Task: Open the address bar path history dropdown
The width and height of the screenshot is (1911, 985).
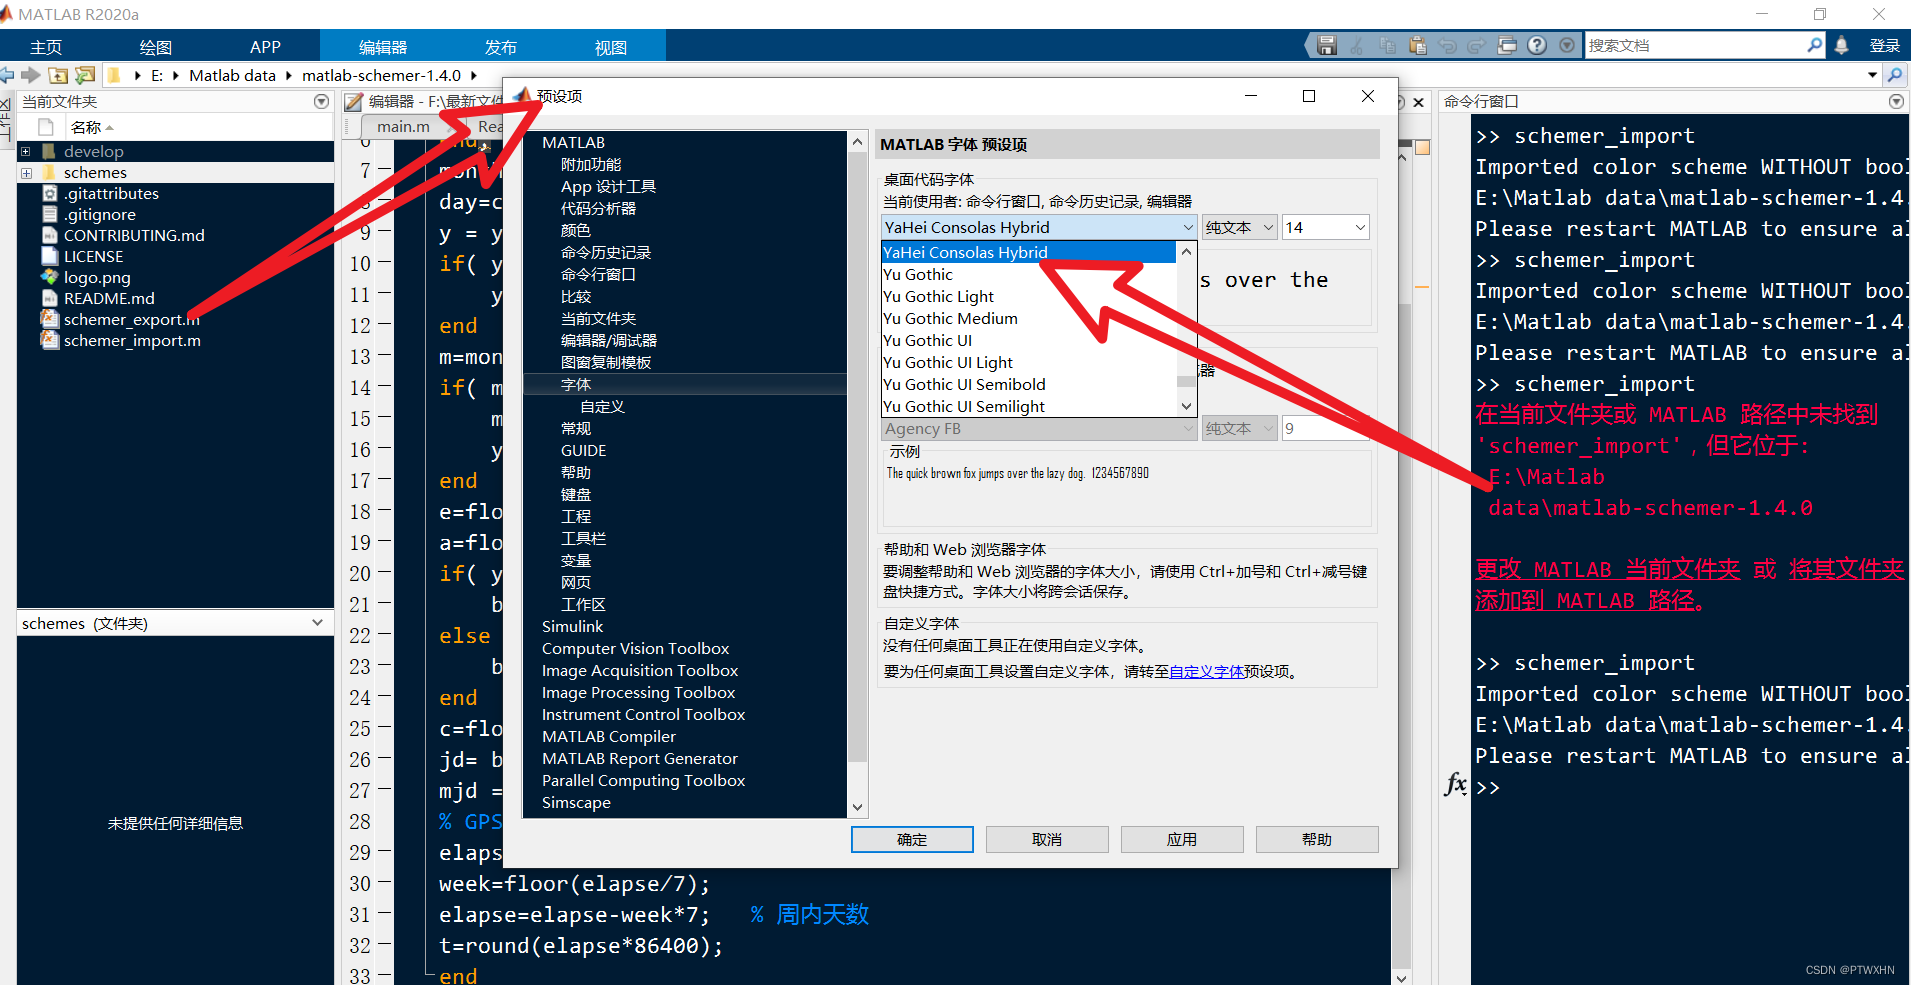Action: (1872, 75)
